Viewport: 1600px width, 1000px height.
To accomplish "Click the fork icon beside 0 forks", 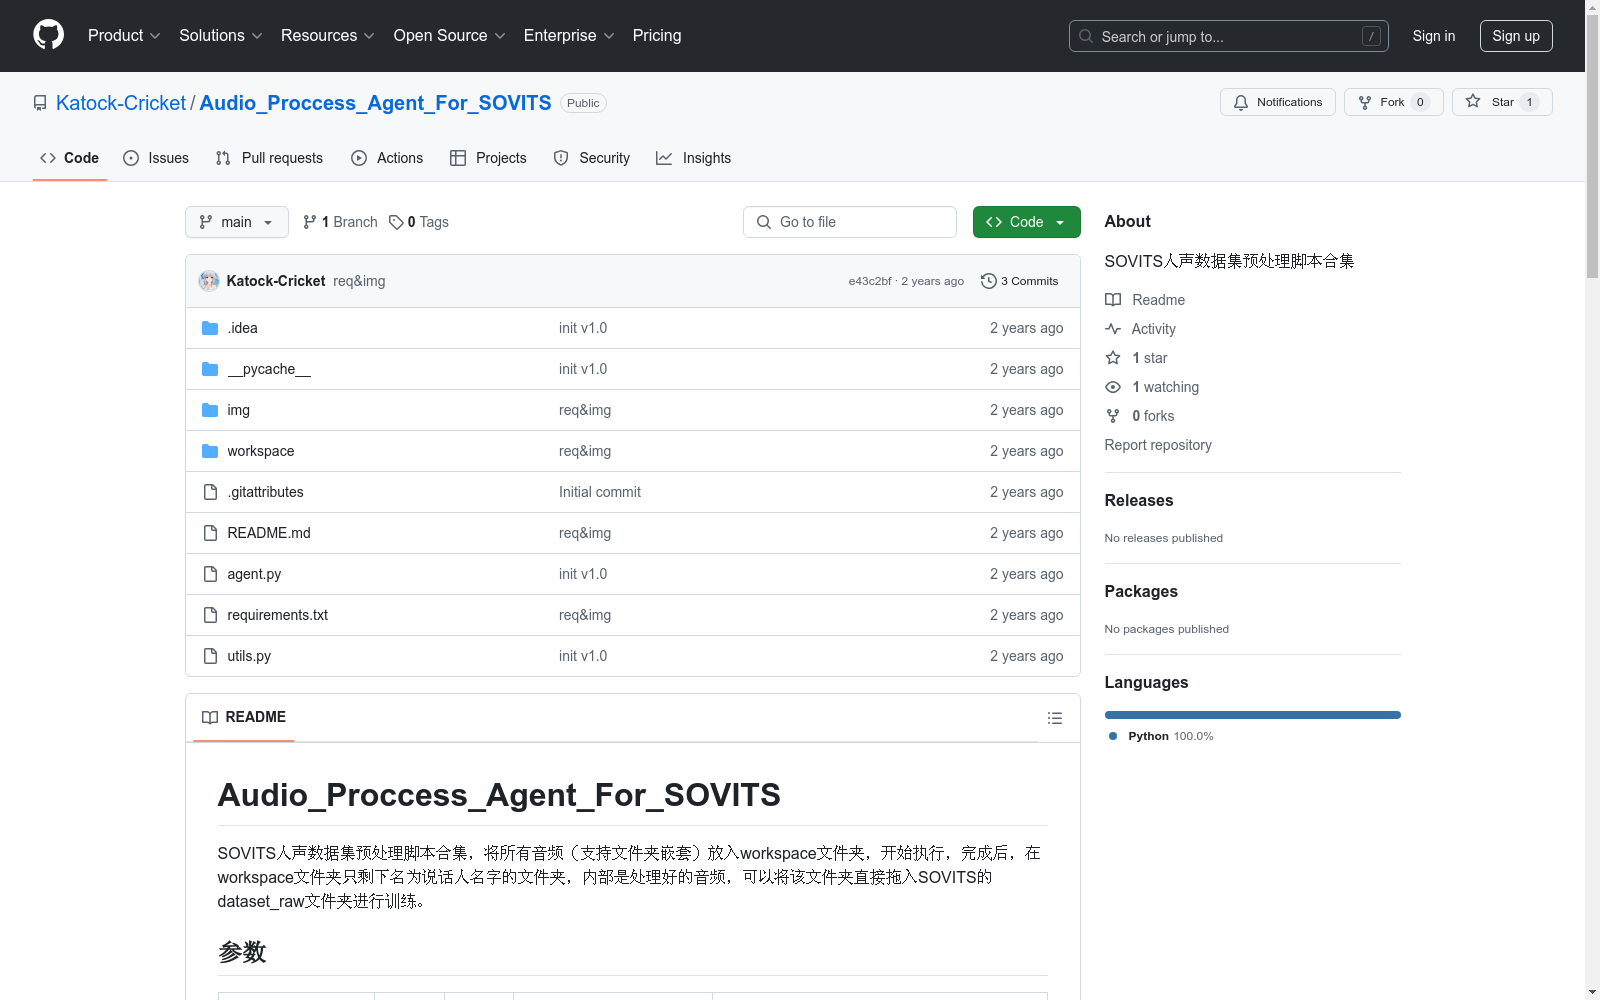I will coord(1113,416).
